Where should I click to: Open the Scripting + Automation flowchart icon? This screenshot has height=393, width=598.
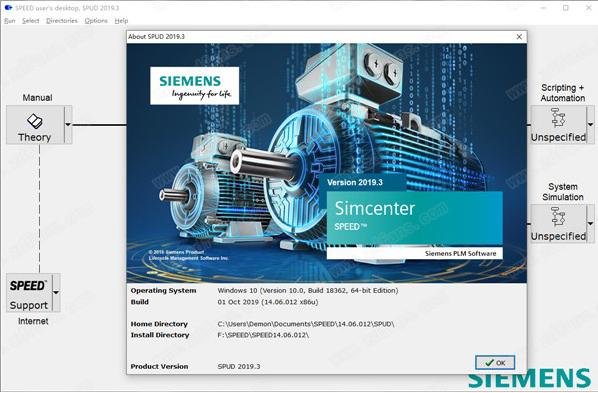[x=558, y=117]
